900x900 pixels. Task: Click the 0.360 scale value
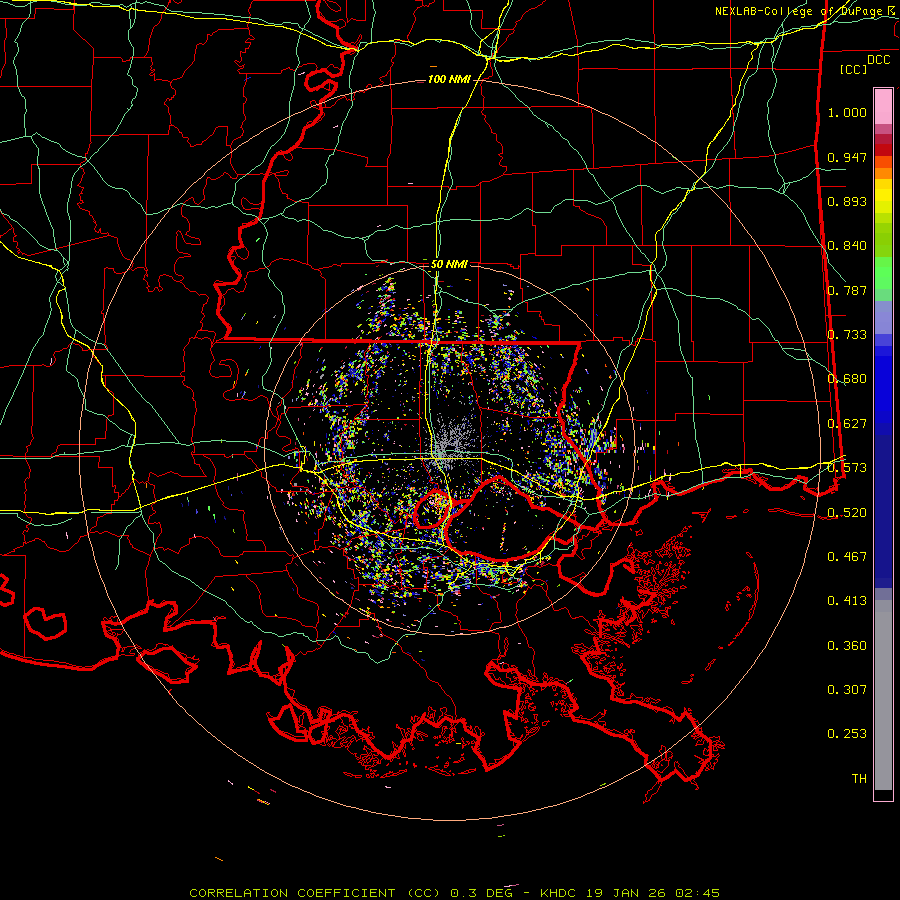tap(847, 645)
